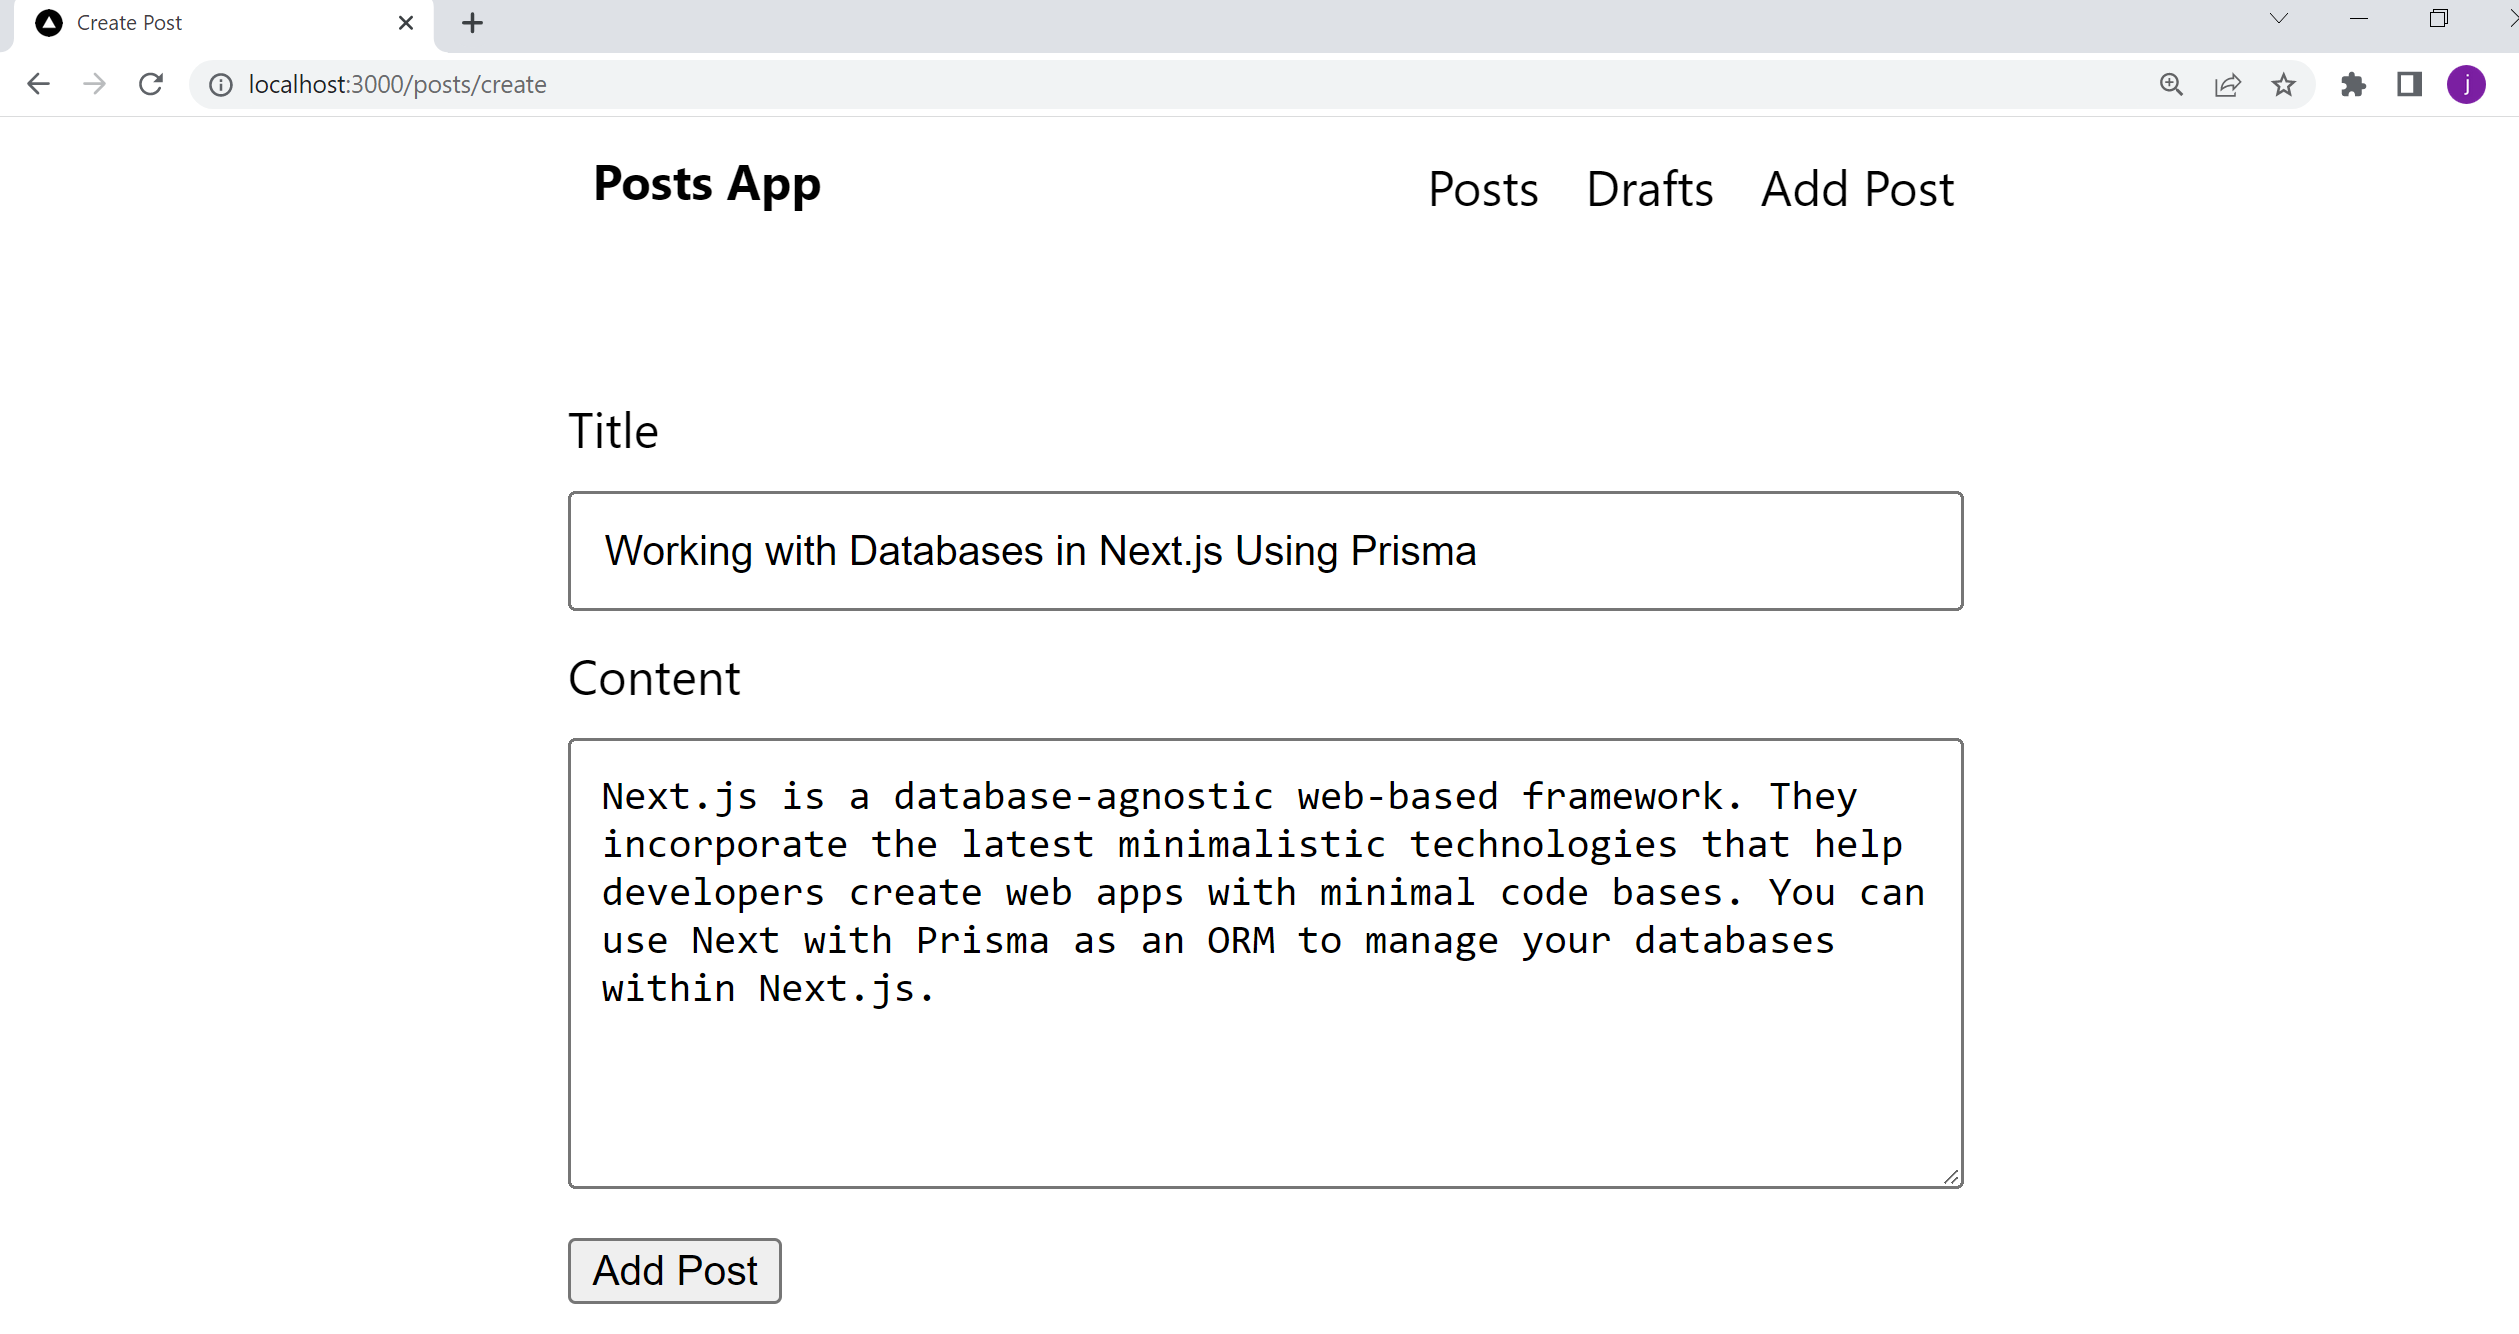Screen dimensions: 2519x1334
Task: Go back with the browser back arrow
Action: [38, 84]
